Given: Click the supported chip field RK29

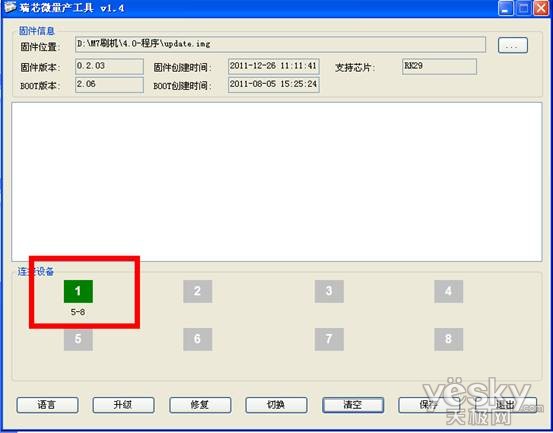Looking at the screenshot, I should (x=439, y=66).
